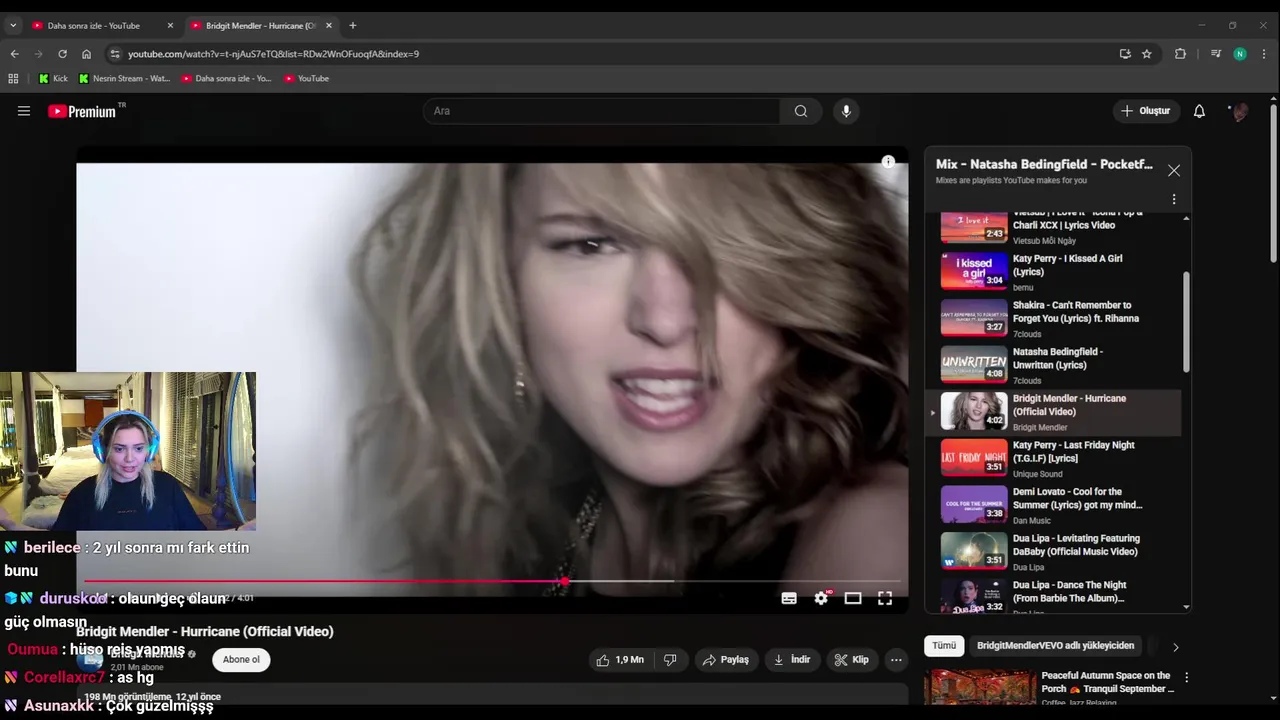Viewport: 1280px width, 720px height.
Task: Open the Kick bookmark
Action: pos(53,78)
